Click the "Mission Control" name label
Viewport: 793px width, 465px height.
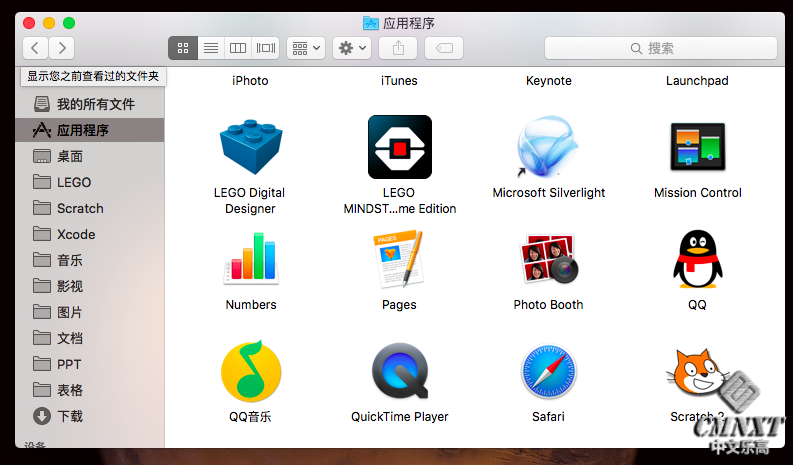[x=697, y=193]
